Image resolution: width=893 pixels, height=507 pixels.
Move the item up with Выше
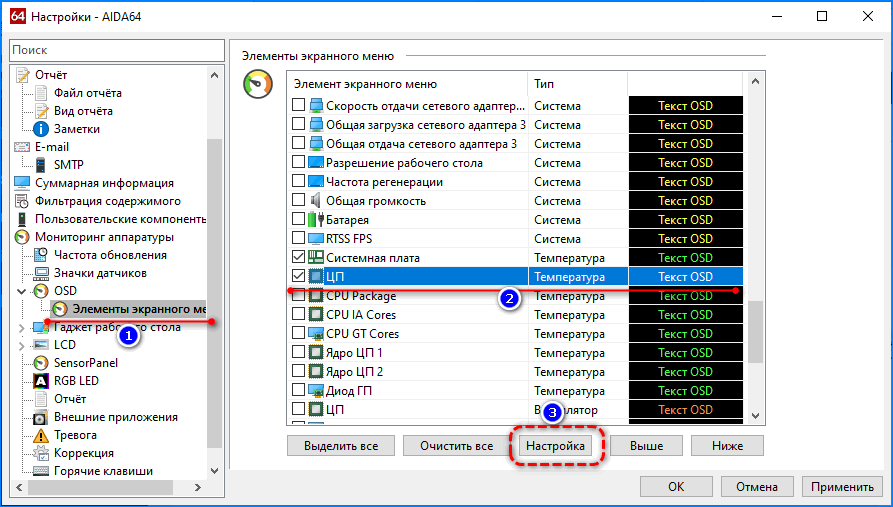tap(646, 445)
